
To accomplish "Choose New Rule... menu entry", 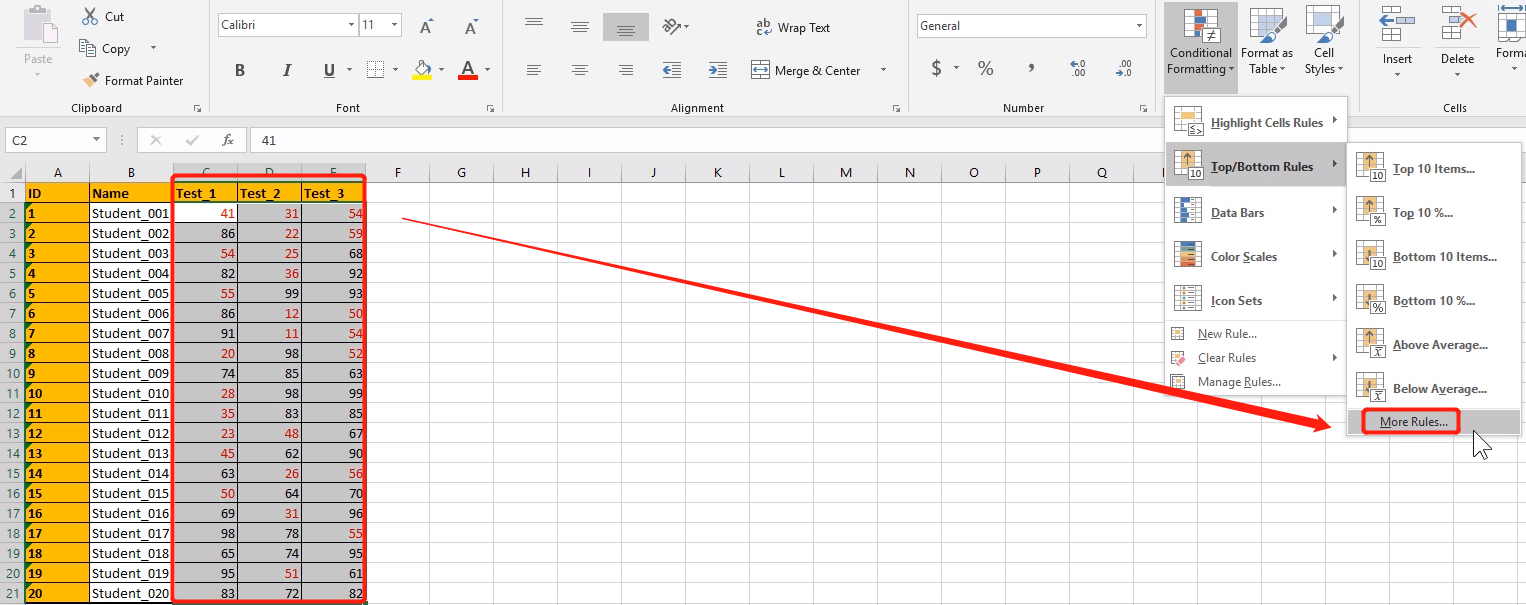I will coord(1257,334).
